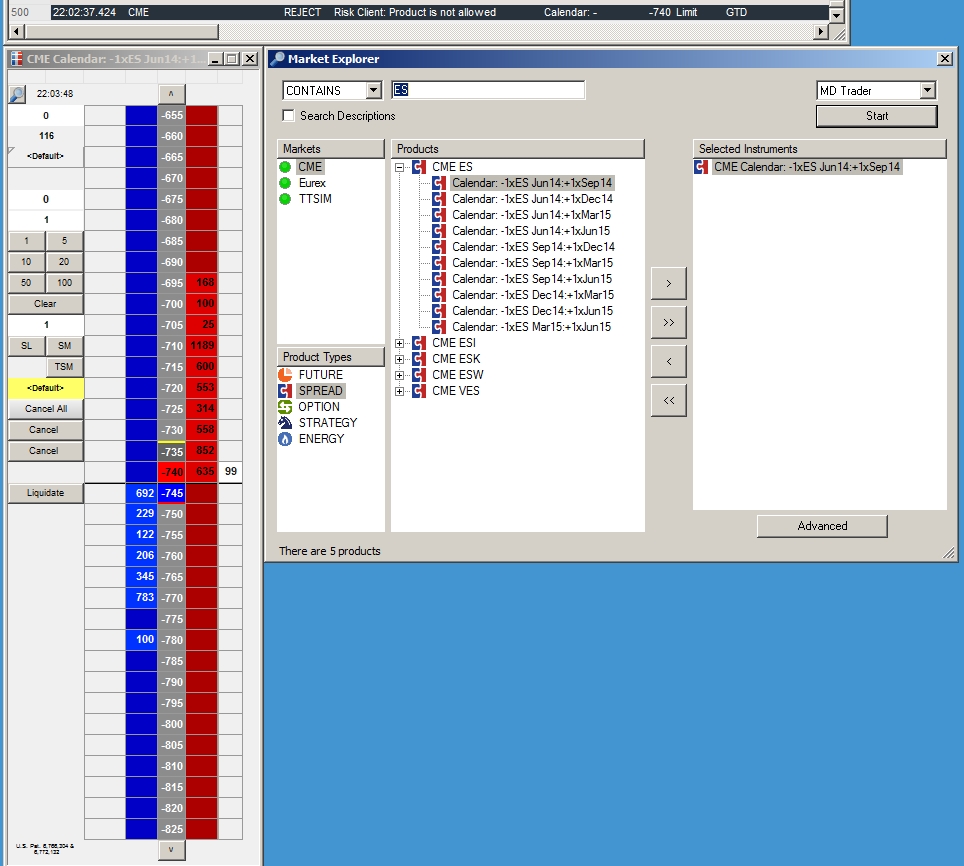This screenshot has height=866, width=964.
Task: Select the ENERGY product type
Action: click(321, 439)
